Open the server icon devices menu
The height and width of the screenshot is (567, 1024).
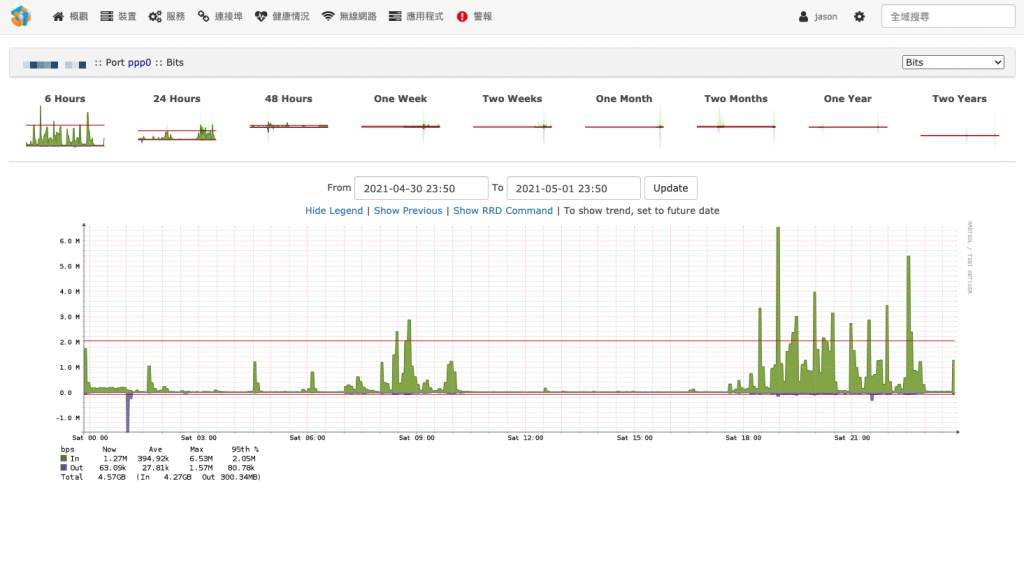click(118, 16)
